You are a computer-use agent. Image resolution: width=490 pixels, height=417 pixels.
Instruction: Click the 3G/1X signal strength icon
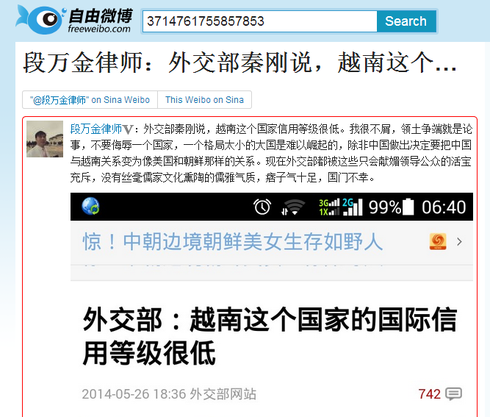[329, 207]
